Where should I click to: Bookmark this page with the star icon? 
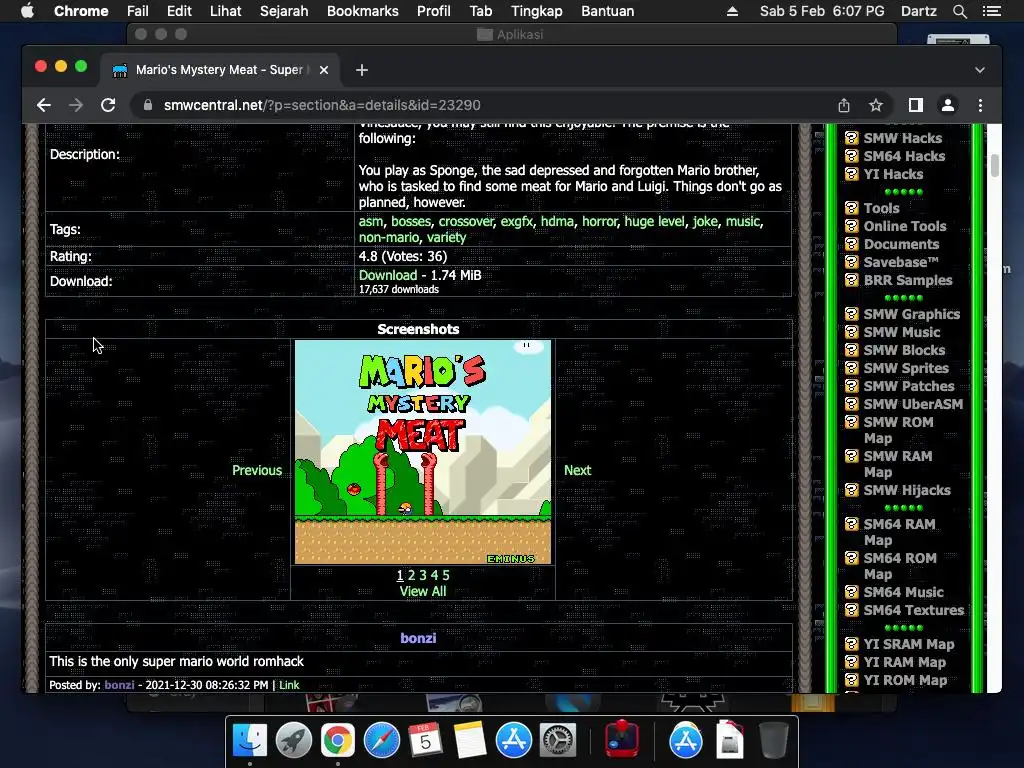pyautogui.click(x=876, y=105)
